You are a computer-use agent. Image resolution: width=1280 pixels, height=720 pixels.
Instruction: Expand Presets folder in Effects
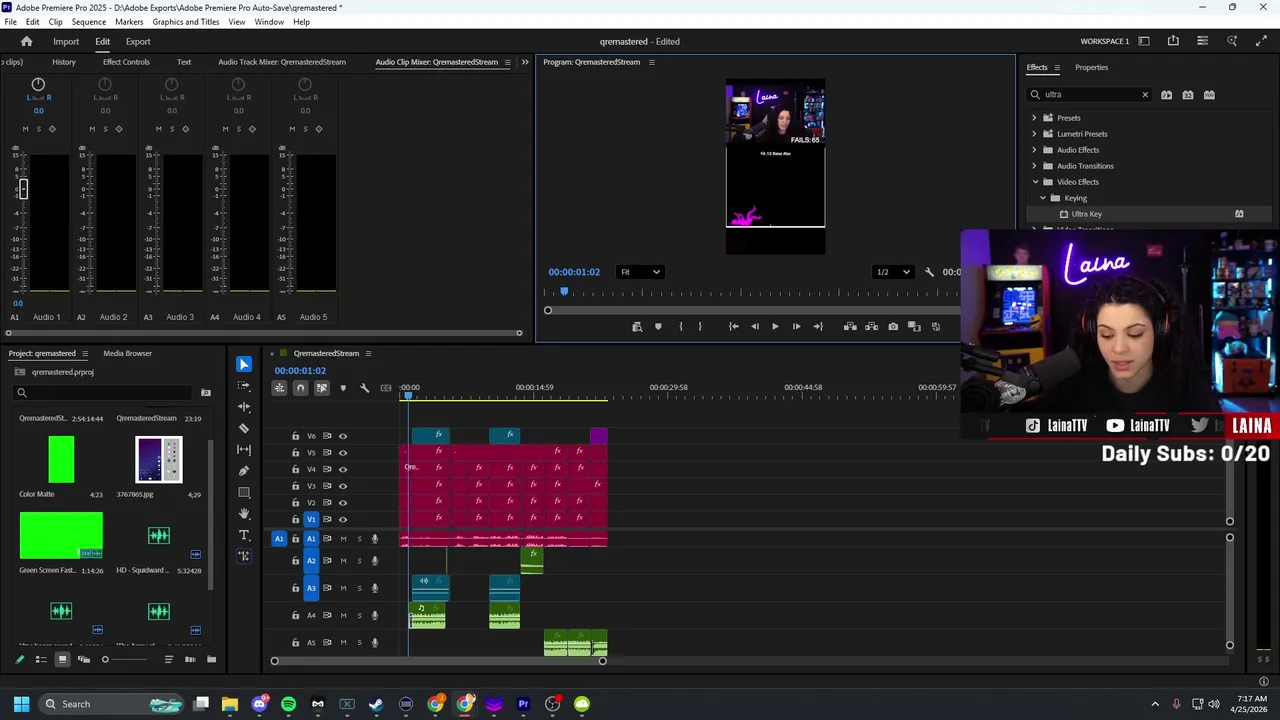pyautogui.click(x=1035, y=118)
